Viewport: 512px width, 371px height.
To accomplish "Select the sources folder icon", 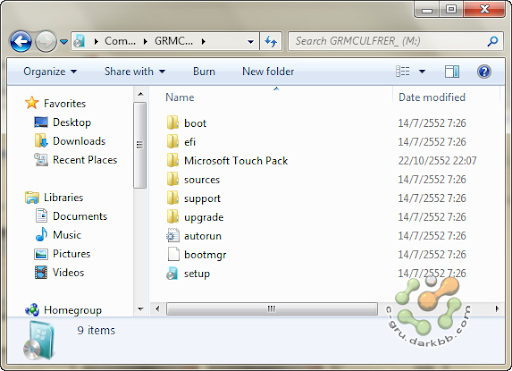I will pyautogui.click(x=172, y=179).
